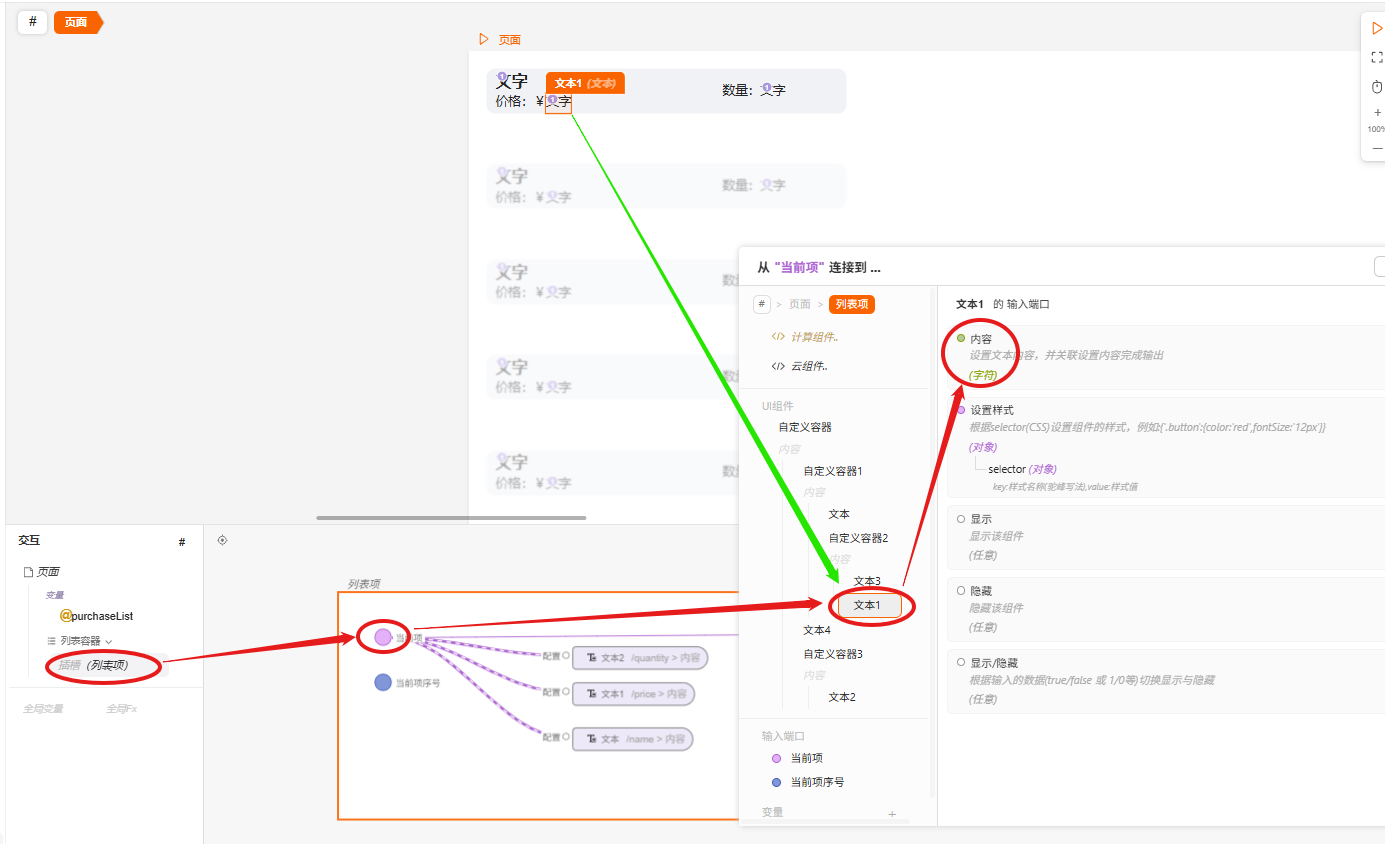Select the 显示 input port radio
This screenshot has width=1385, height=844.
pyautogui.click(x=961, y=519)
